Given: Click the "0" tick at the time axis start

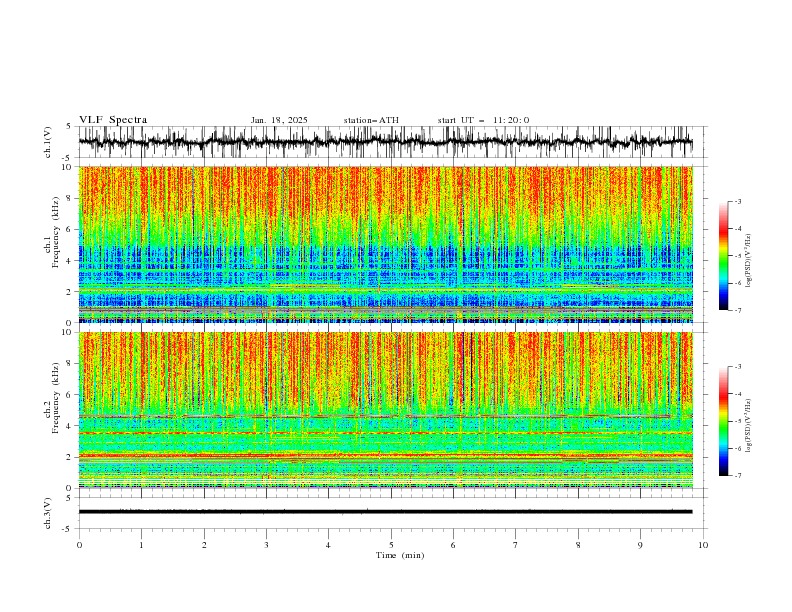Looking at the screenshot, I should (79, 545).
